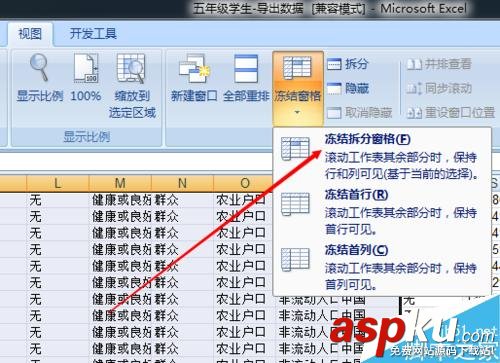Viewport: 500px width, 363px height.
Task: Click 缩放到选定区域 zoom to selection
Action: tap(132, 86)
